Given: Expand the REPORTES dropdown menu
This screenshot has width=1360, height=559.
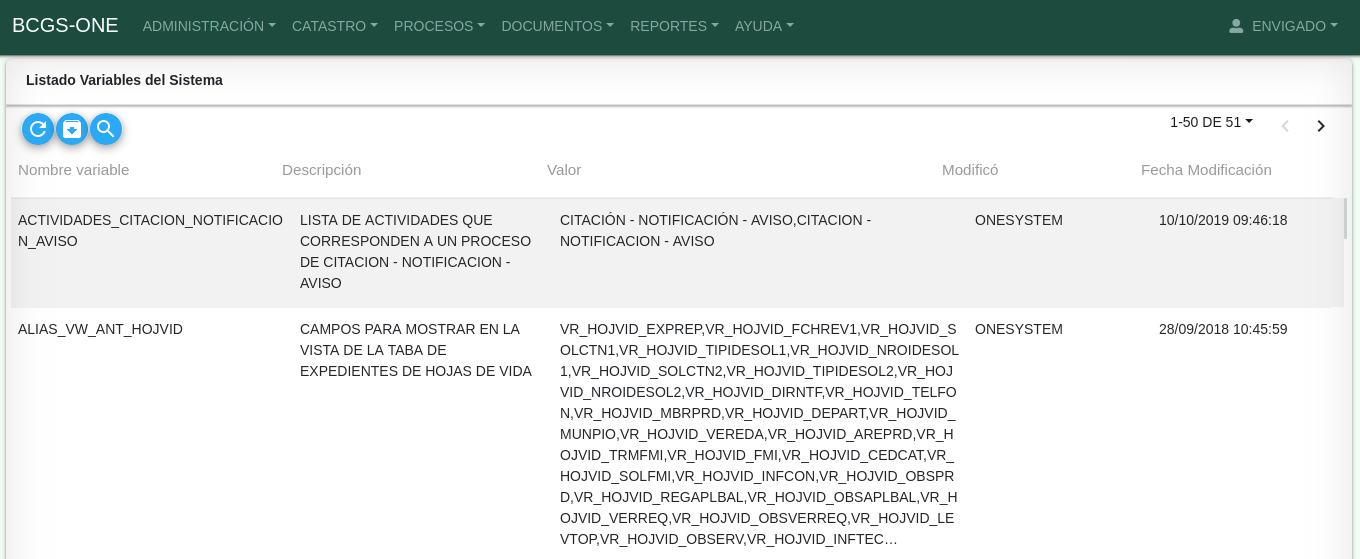Looking at the screenshot, I should click(674, 26).
